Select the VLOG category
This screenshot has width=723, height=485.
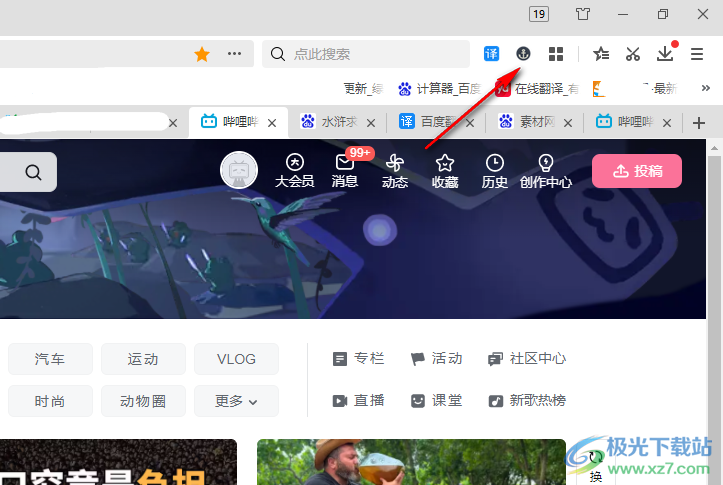coord(237,359)
